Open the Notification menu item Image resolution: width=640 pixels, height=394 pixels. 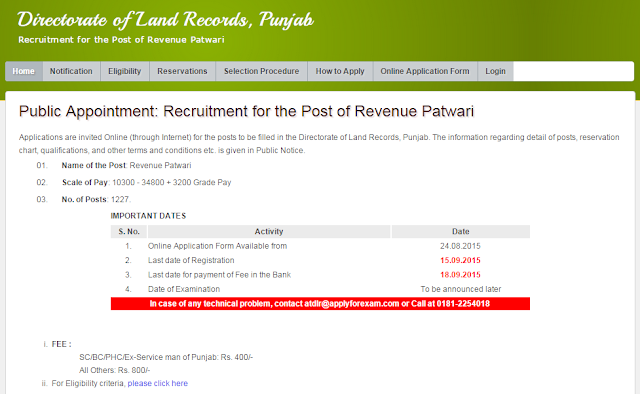71,71
